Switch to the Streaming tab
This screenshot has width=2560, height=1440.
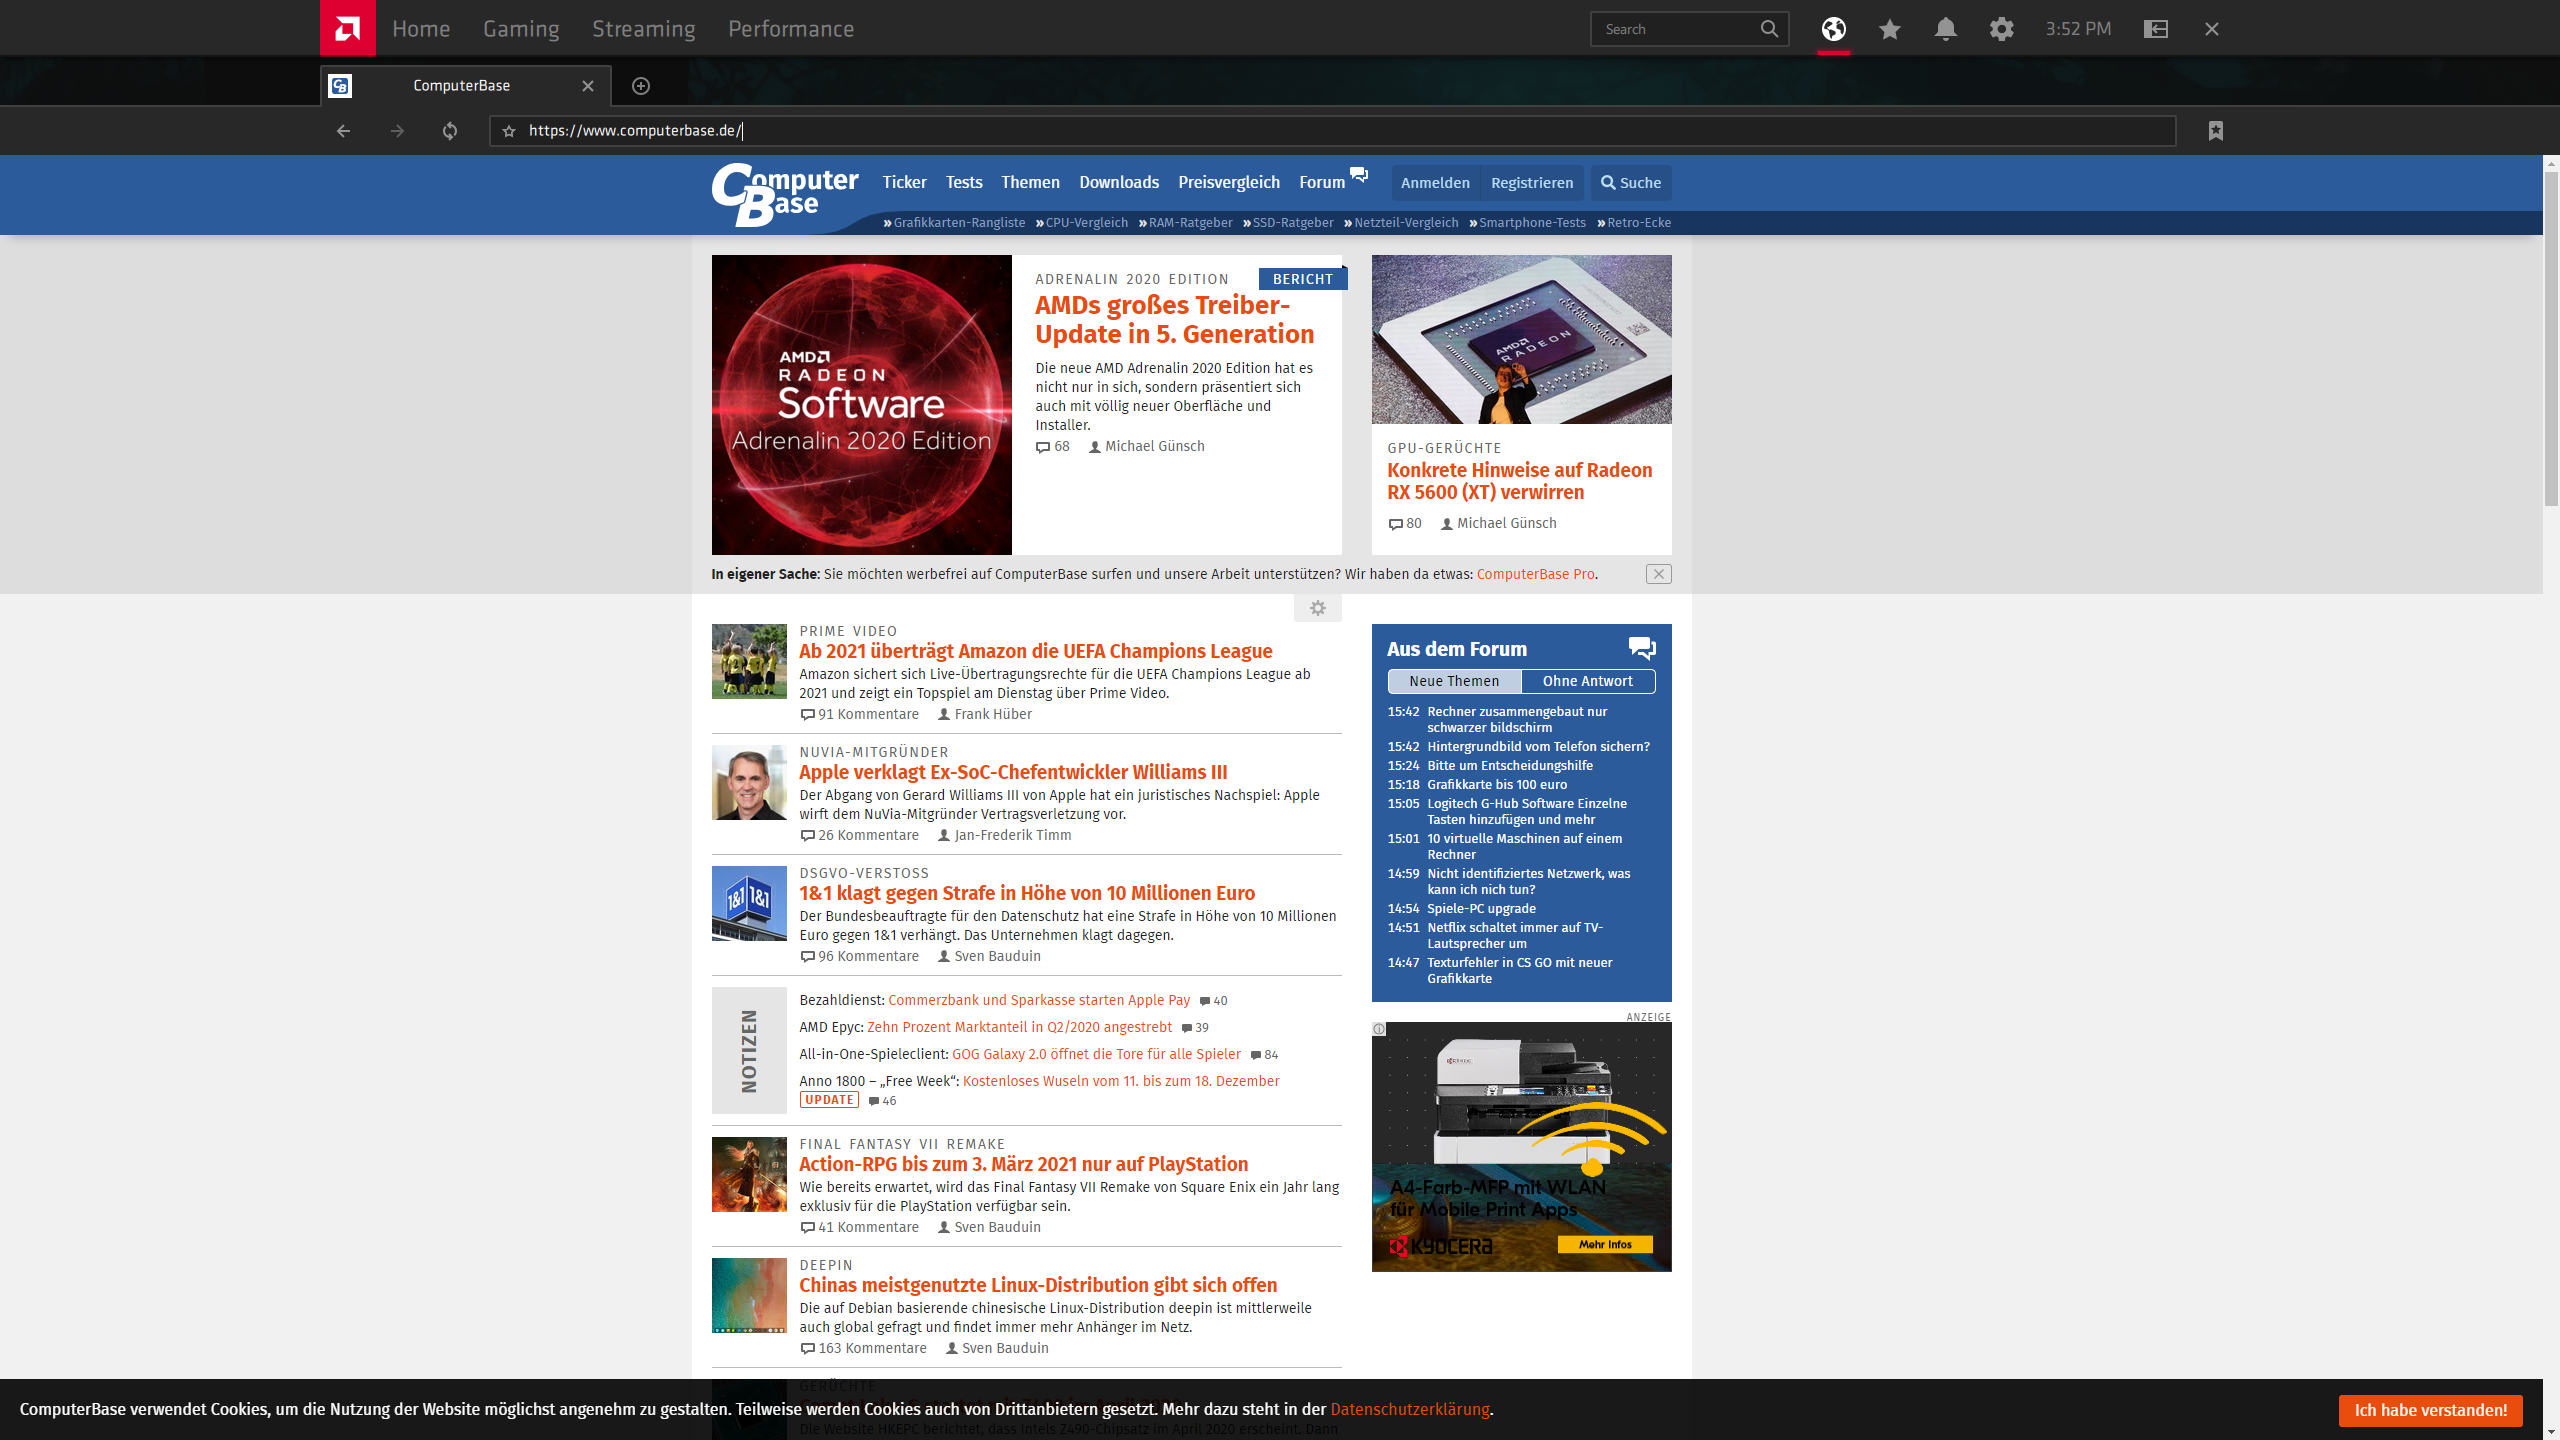point(643,29)
